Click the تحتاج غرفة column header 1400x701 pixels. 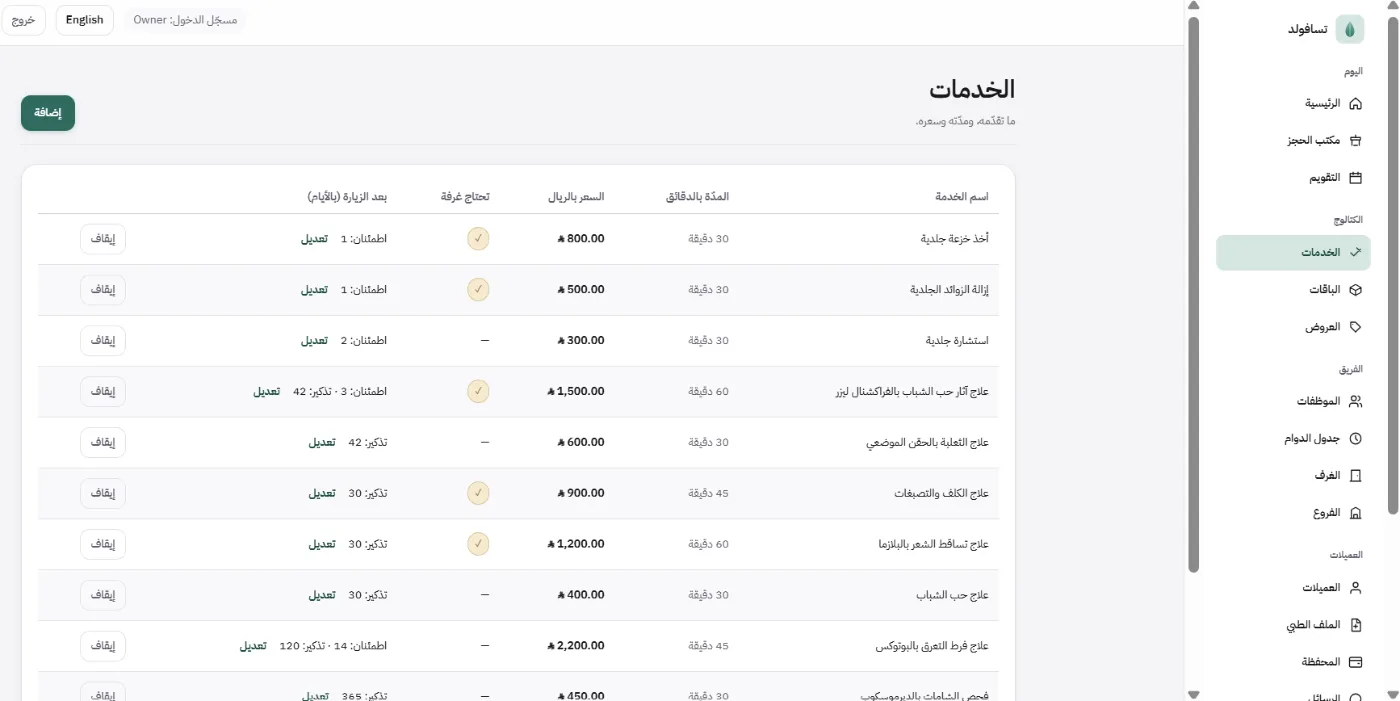point(465,197)
